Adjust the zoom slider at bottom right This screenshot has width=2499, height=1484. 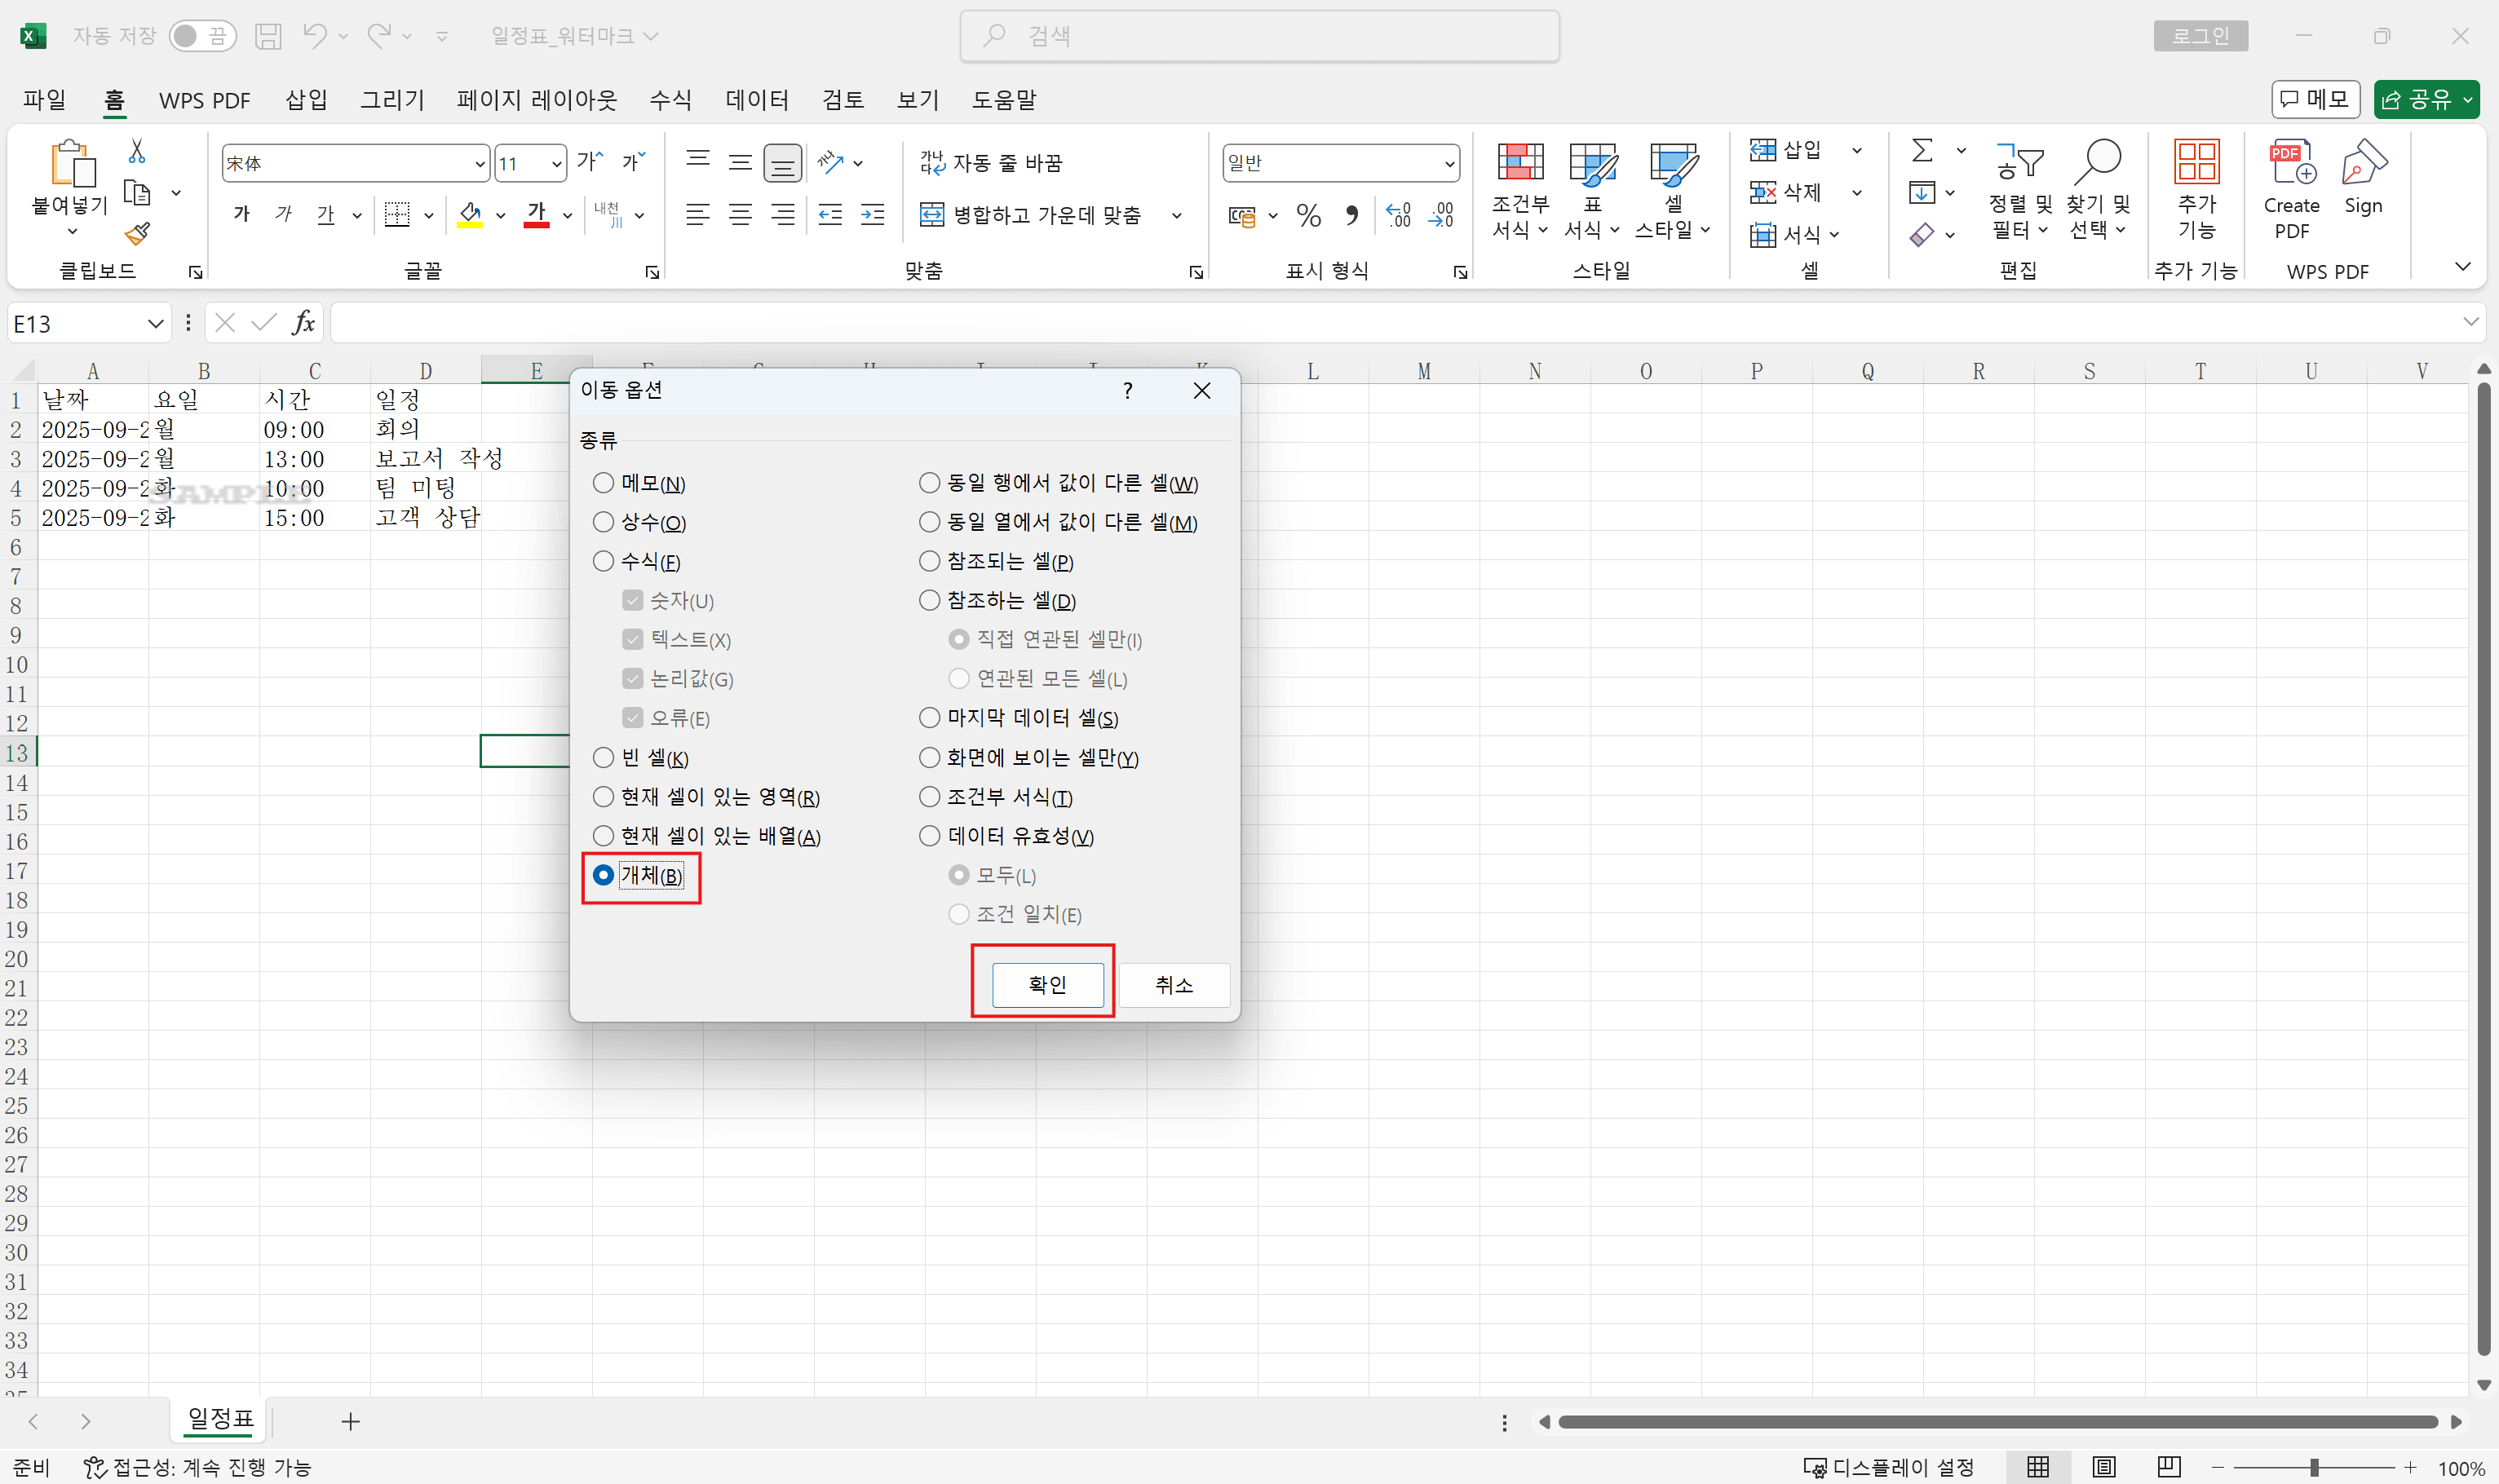[x=2315, y=1467]
